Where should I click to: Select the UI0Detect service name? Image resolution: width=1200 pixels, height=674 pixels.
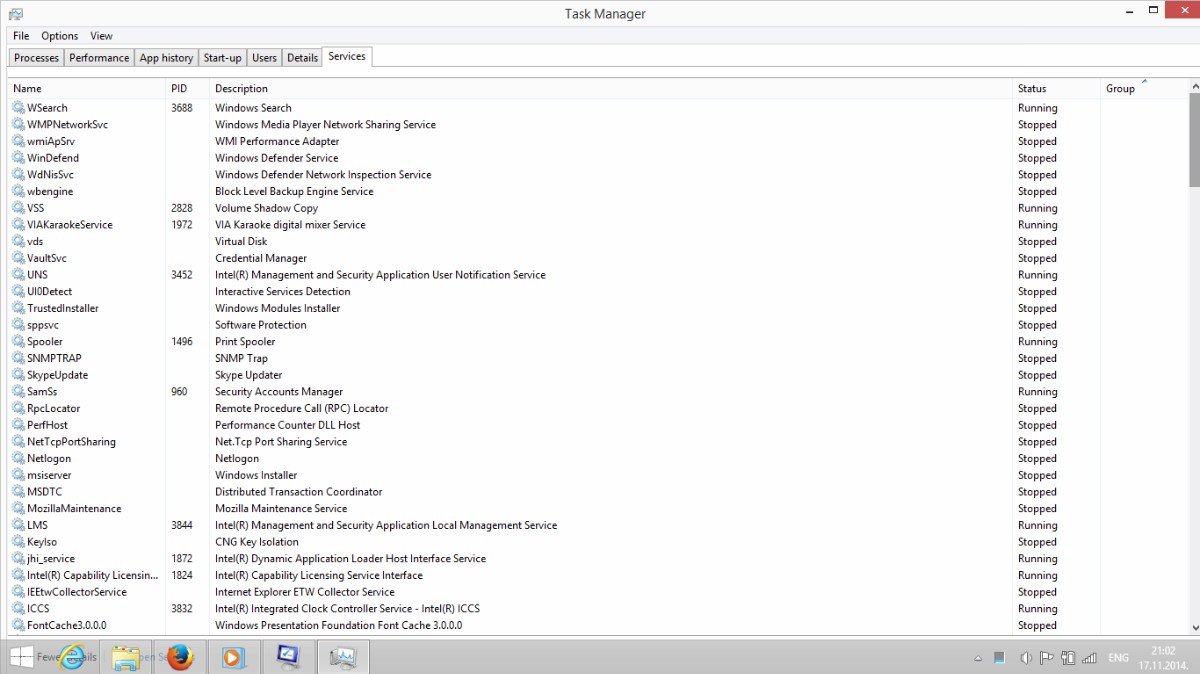tap(50, 292)
